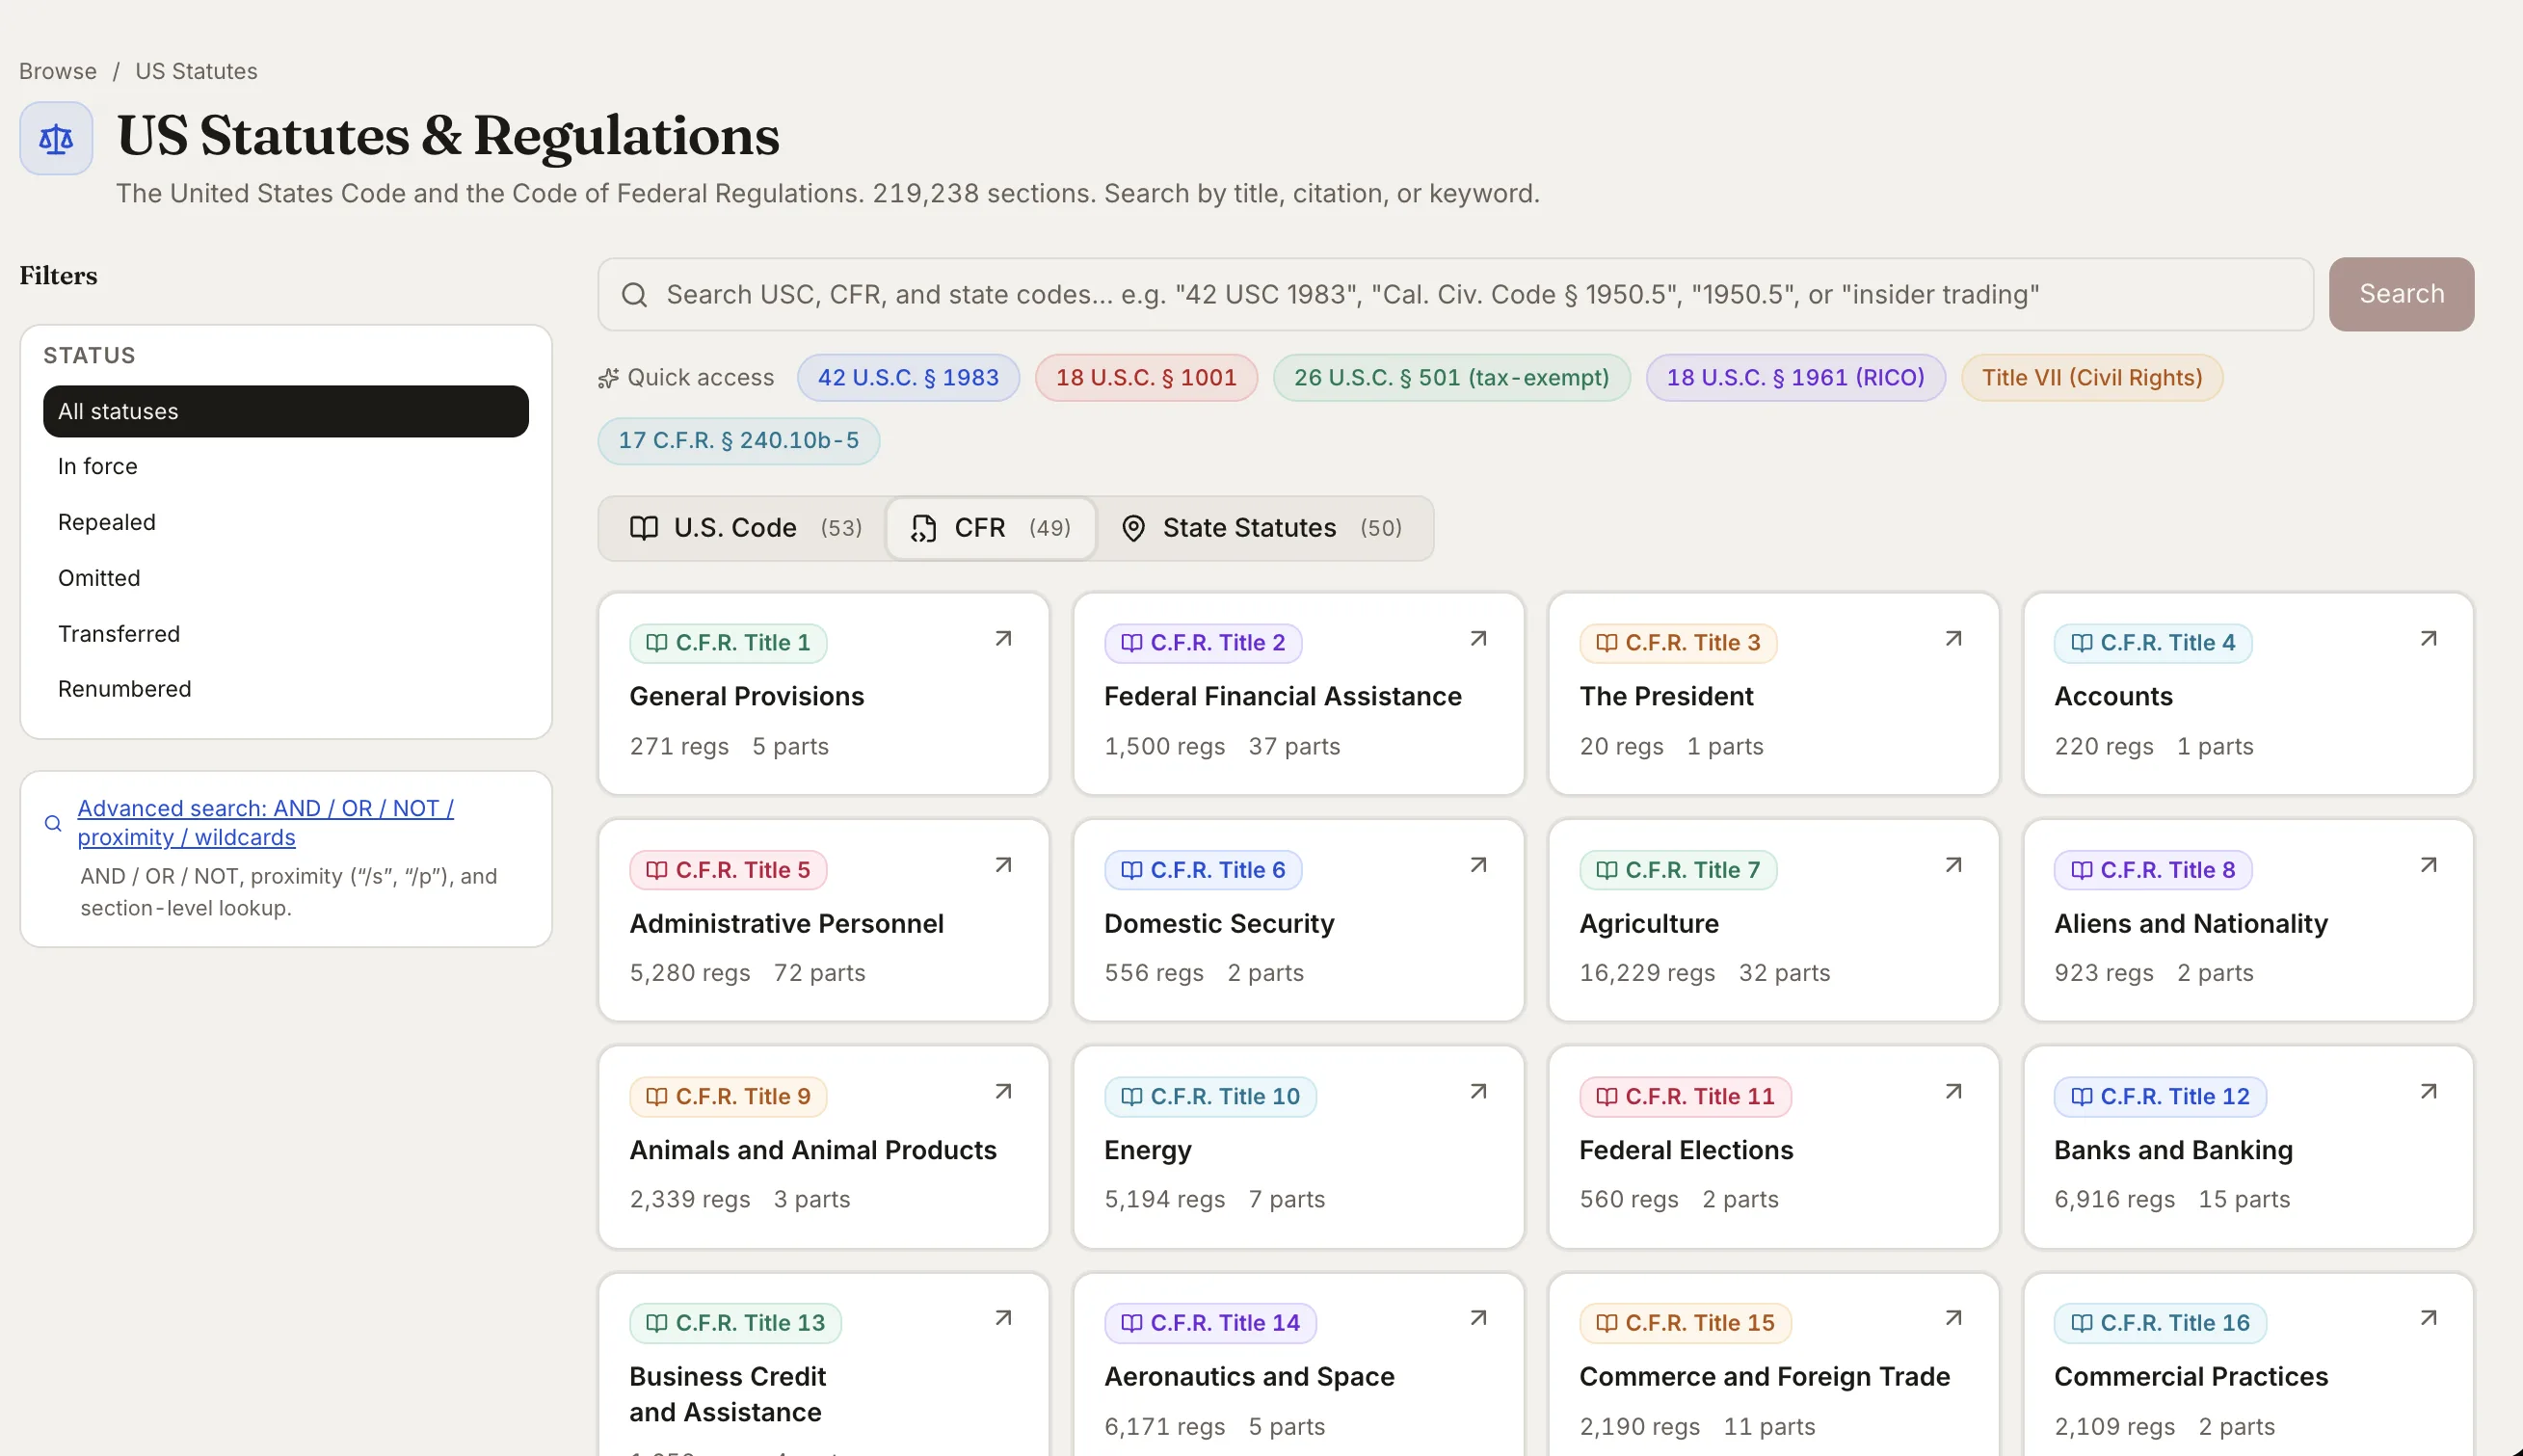Open the C.F.R. Title 4 arrow icon
Viewport: 2523px width, 1456px height.
coord(2428,639)
